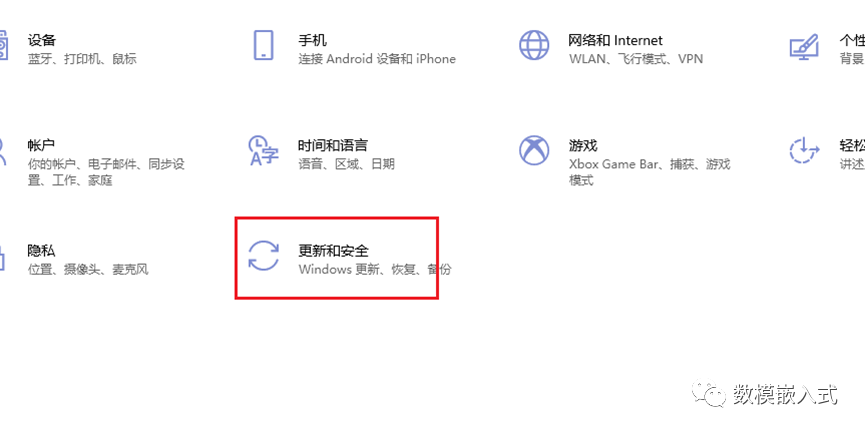Screen dimensions: 865x432
Task: Open the 隐私 settings heading
Action: pyautogui.click(x=41, y=250)
